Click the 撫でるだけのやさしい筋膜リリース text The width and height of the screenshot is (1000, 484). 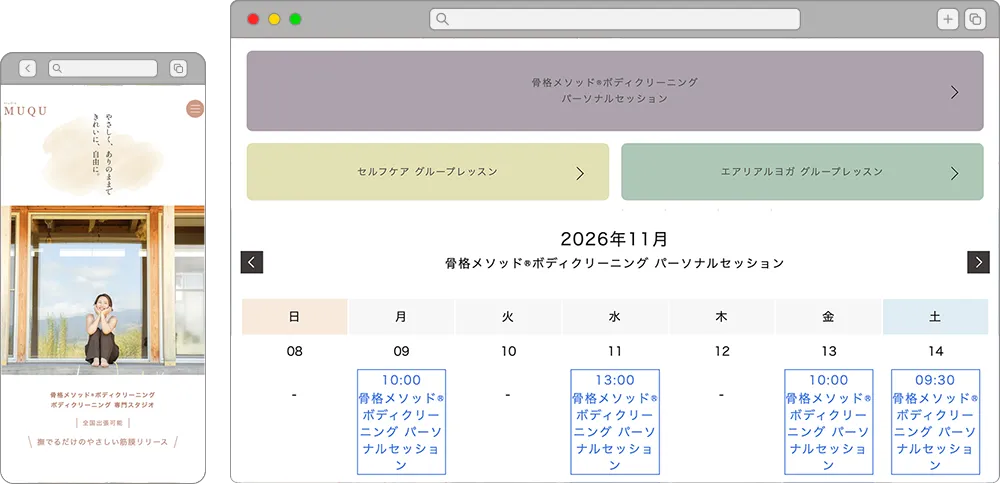[103, 442]
